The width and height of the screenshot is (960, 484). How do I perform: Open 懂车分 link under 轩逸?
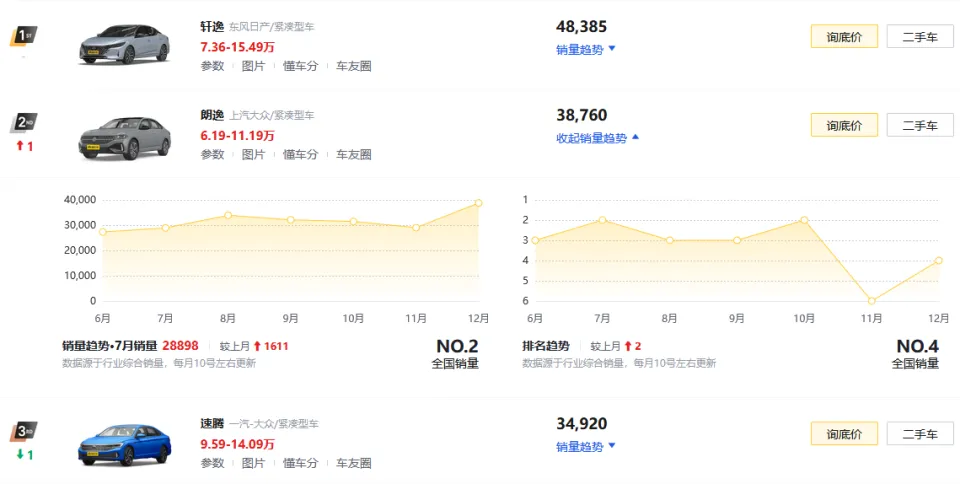tap(301, 66)
